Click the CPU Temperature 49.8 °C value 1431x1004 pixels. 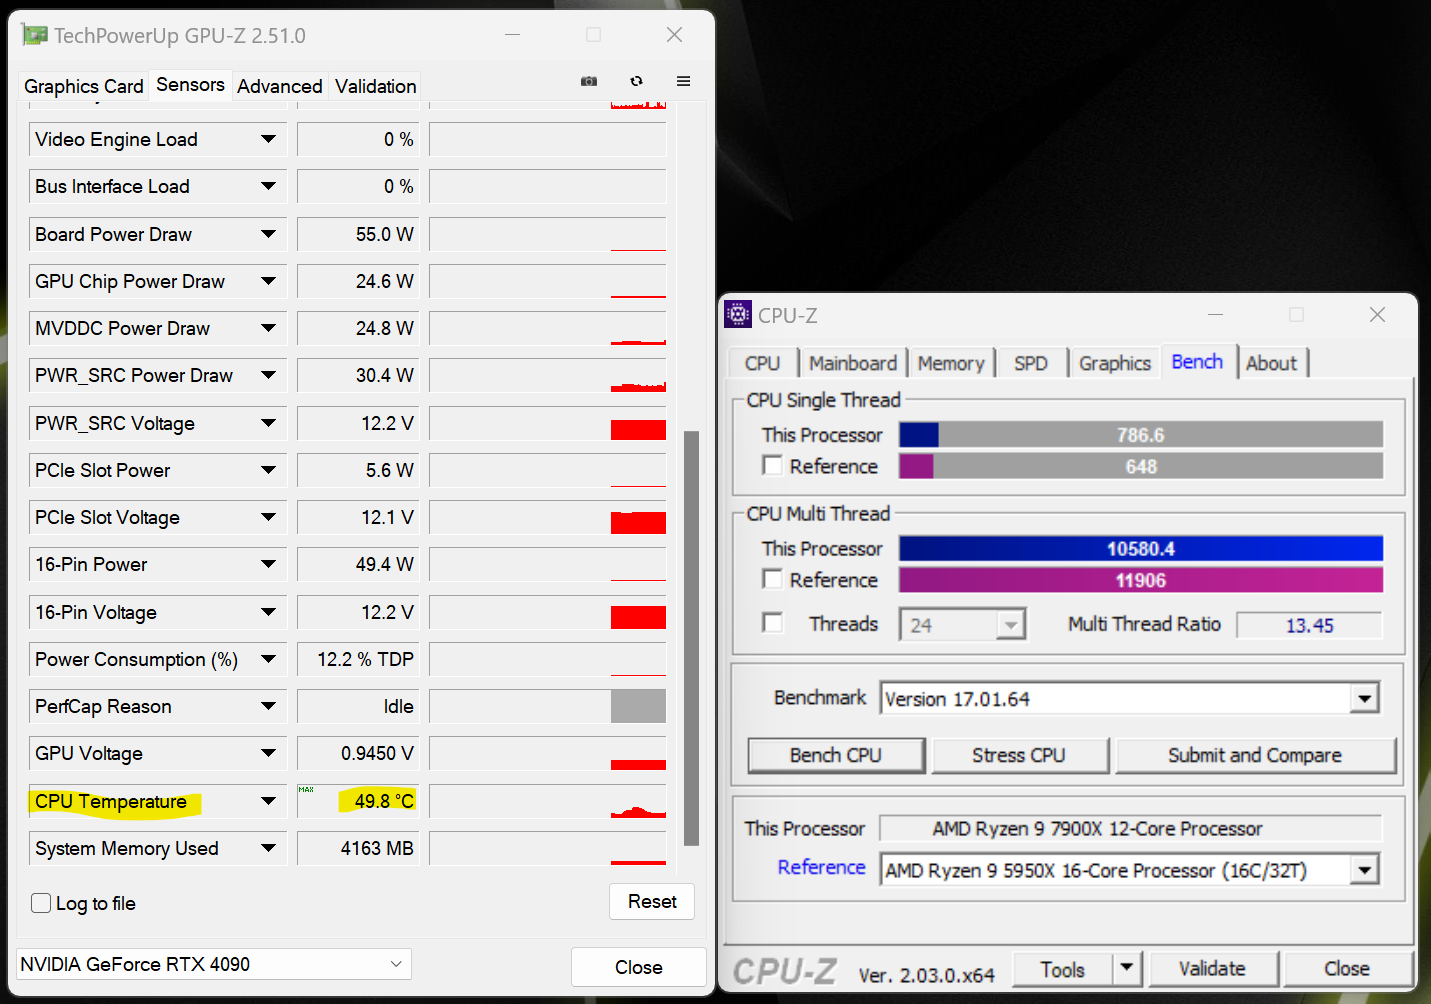(357, 801)
